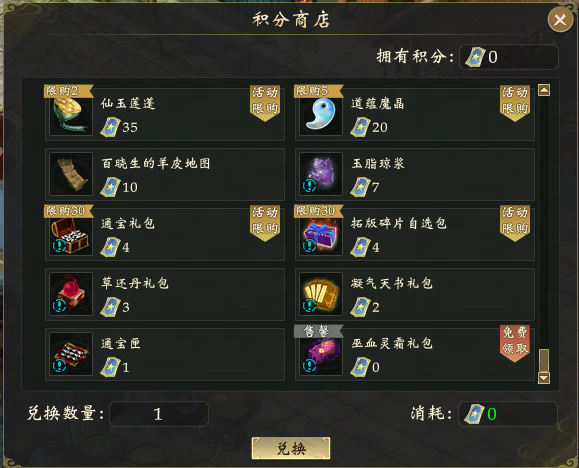Click the scrollbar down arrow
Screen dimensions: 579x468
pos(544,378)
